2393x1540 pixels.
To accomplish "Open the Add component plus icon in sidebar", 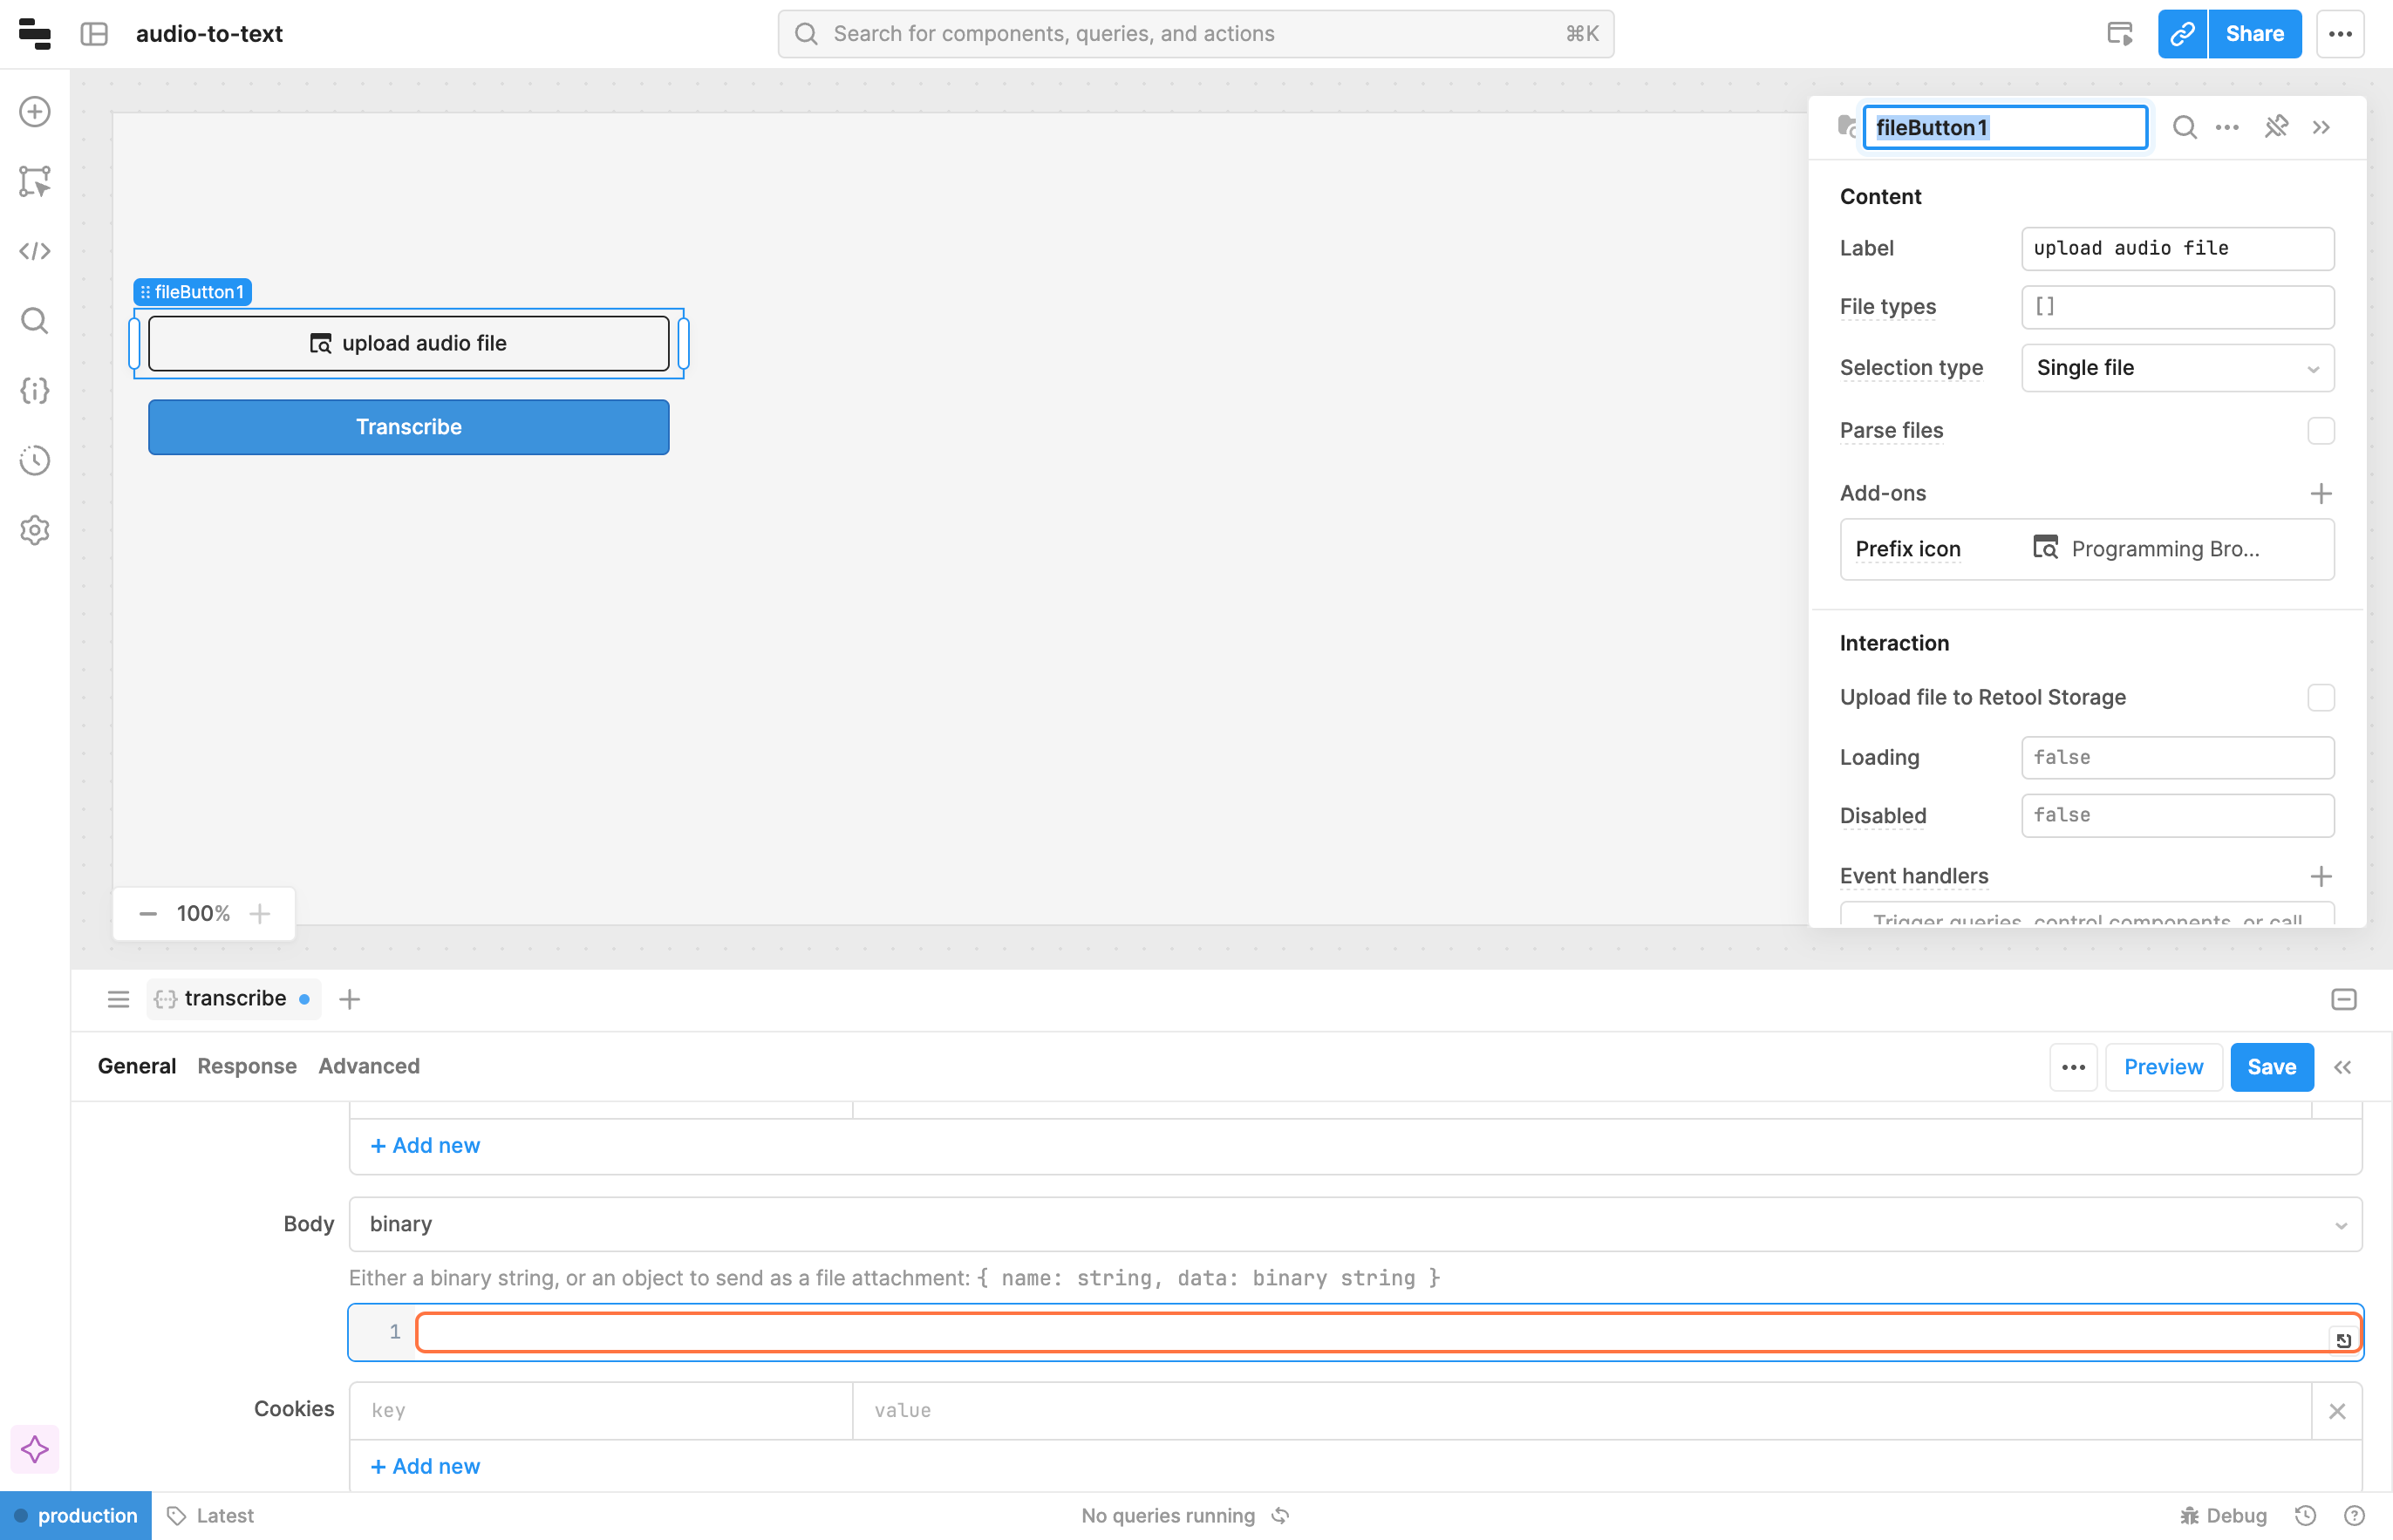I will [35, 112].
